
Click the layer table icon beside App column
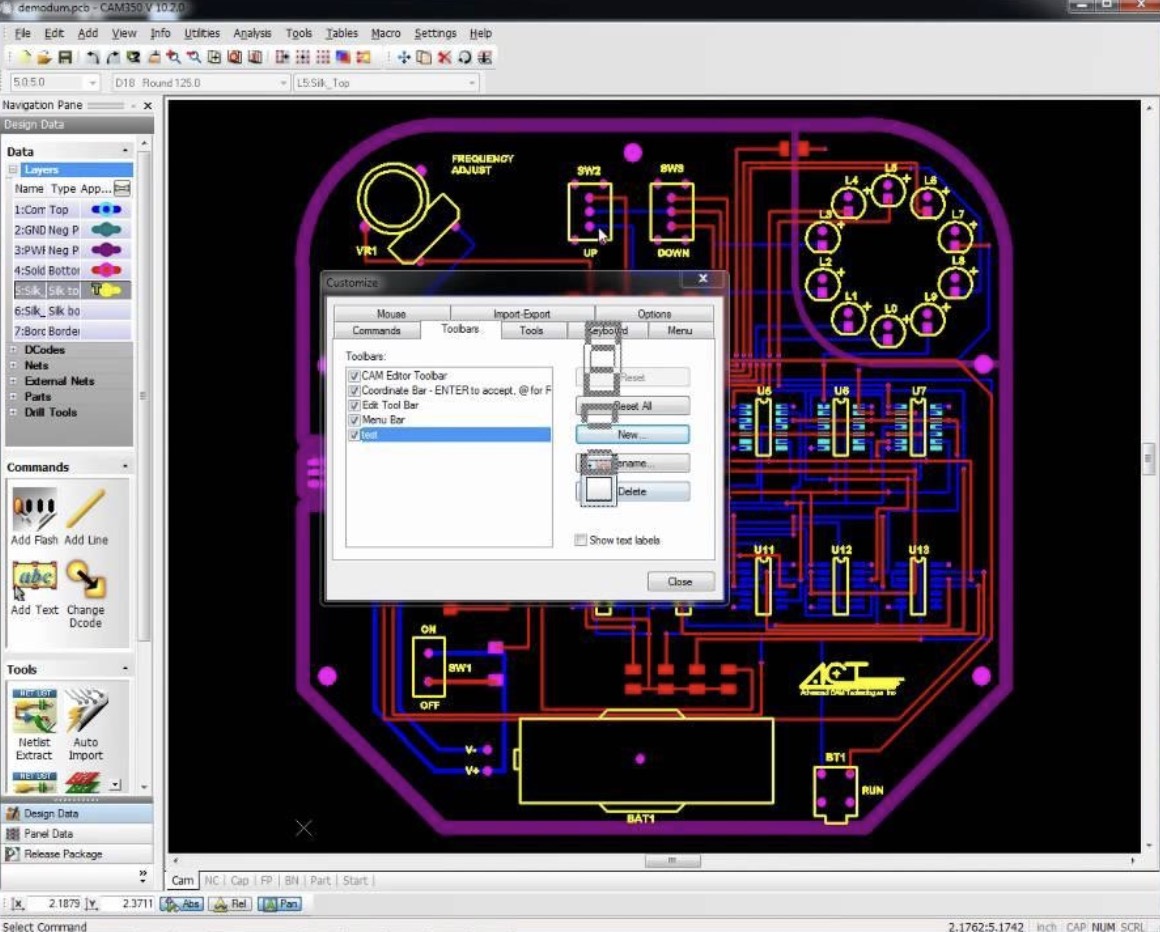[x=122, y=189]
